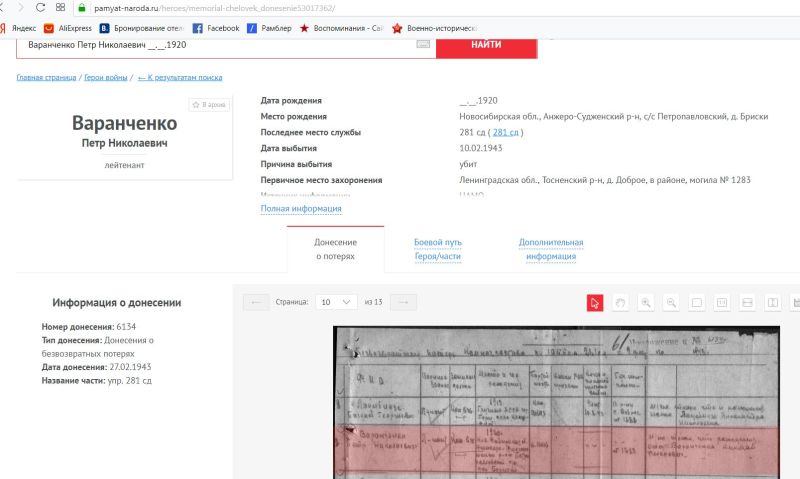Fit document scan to width

click(747, 302)
